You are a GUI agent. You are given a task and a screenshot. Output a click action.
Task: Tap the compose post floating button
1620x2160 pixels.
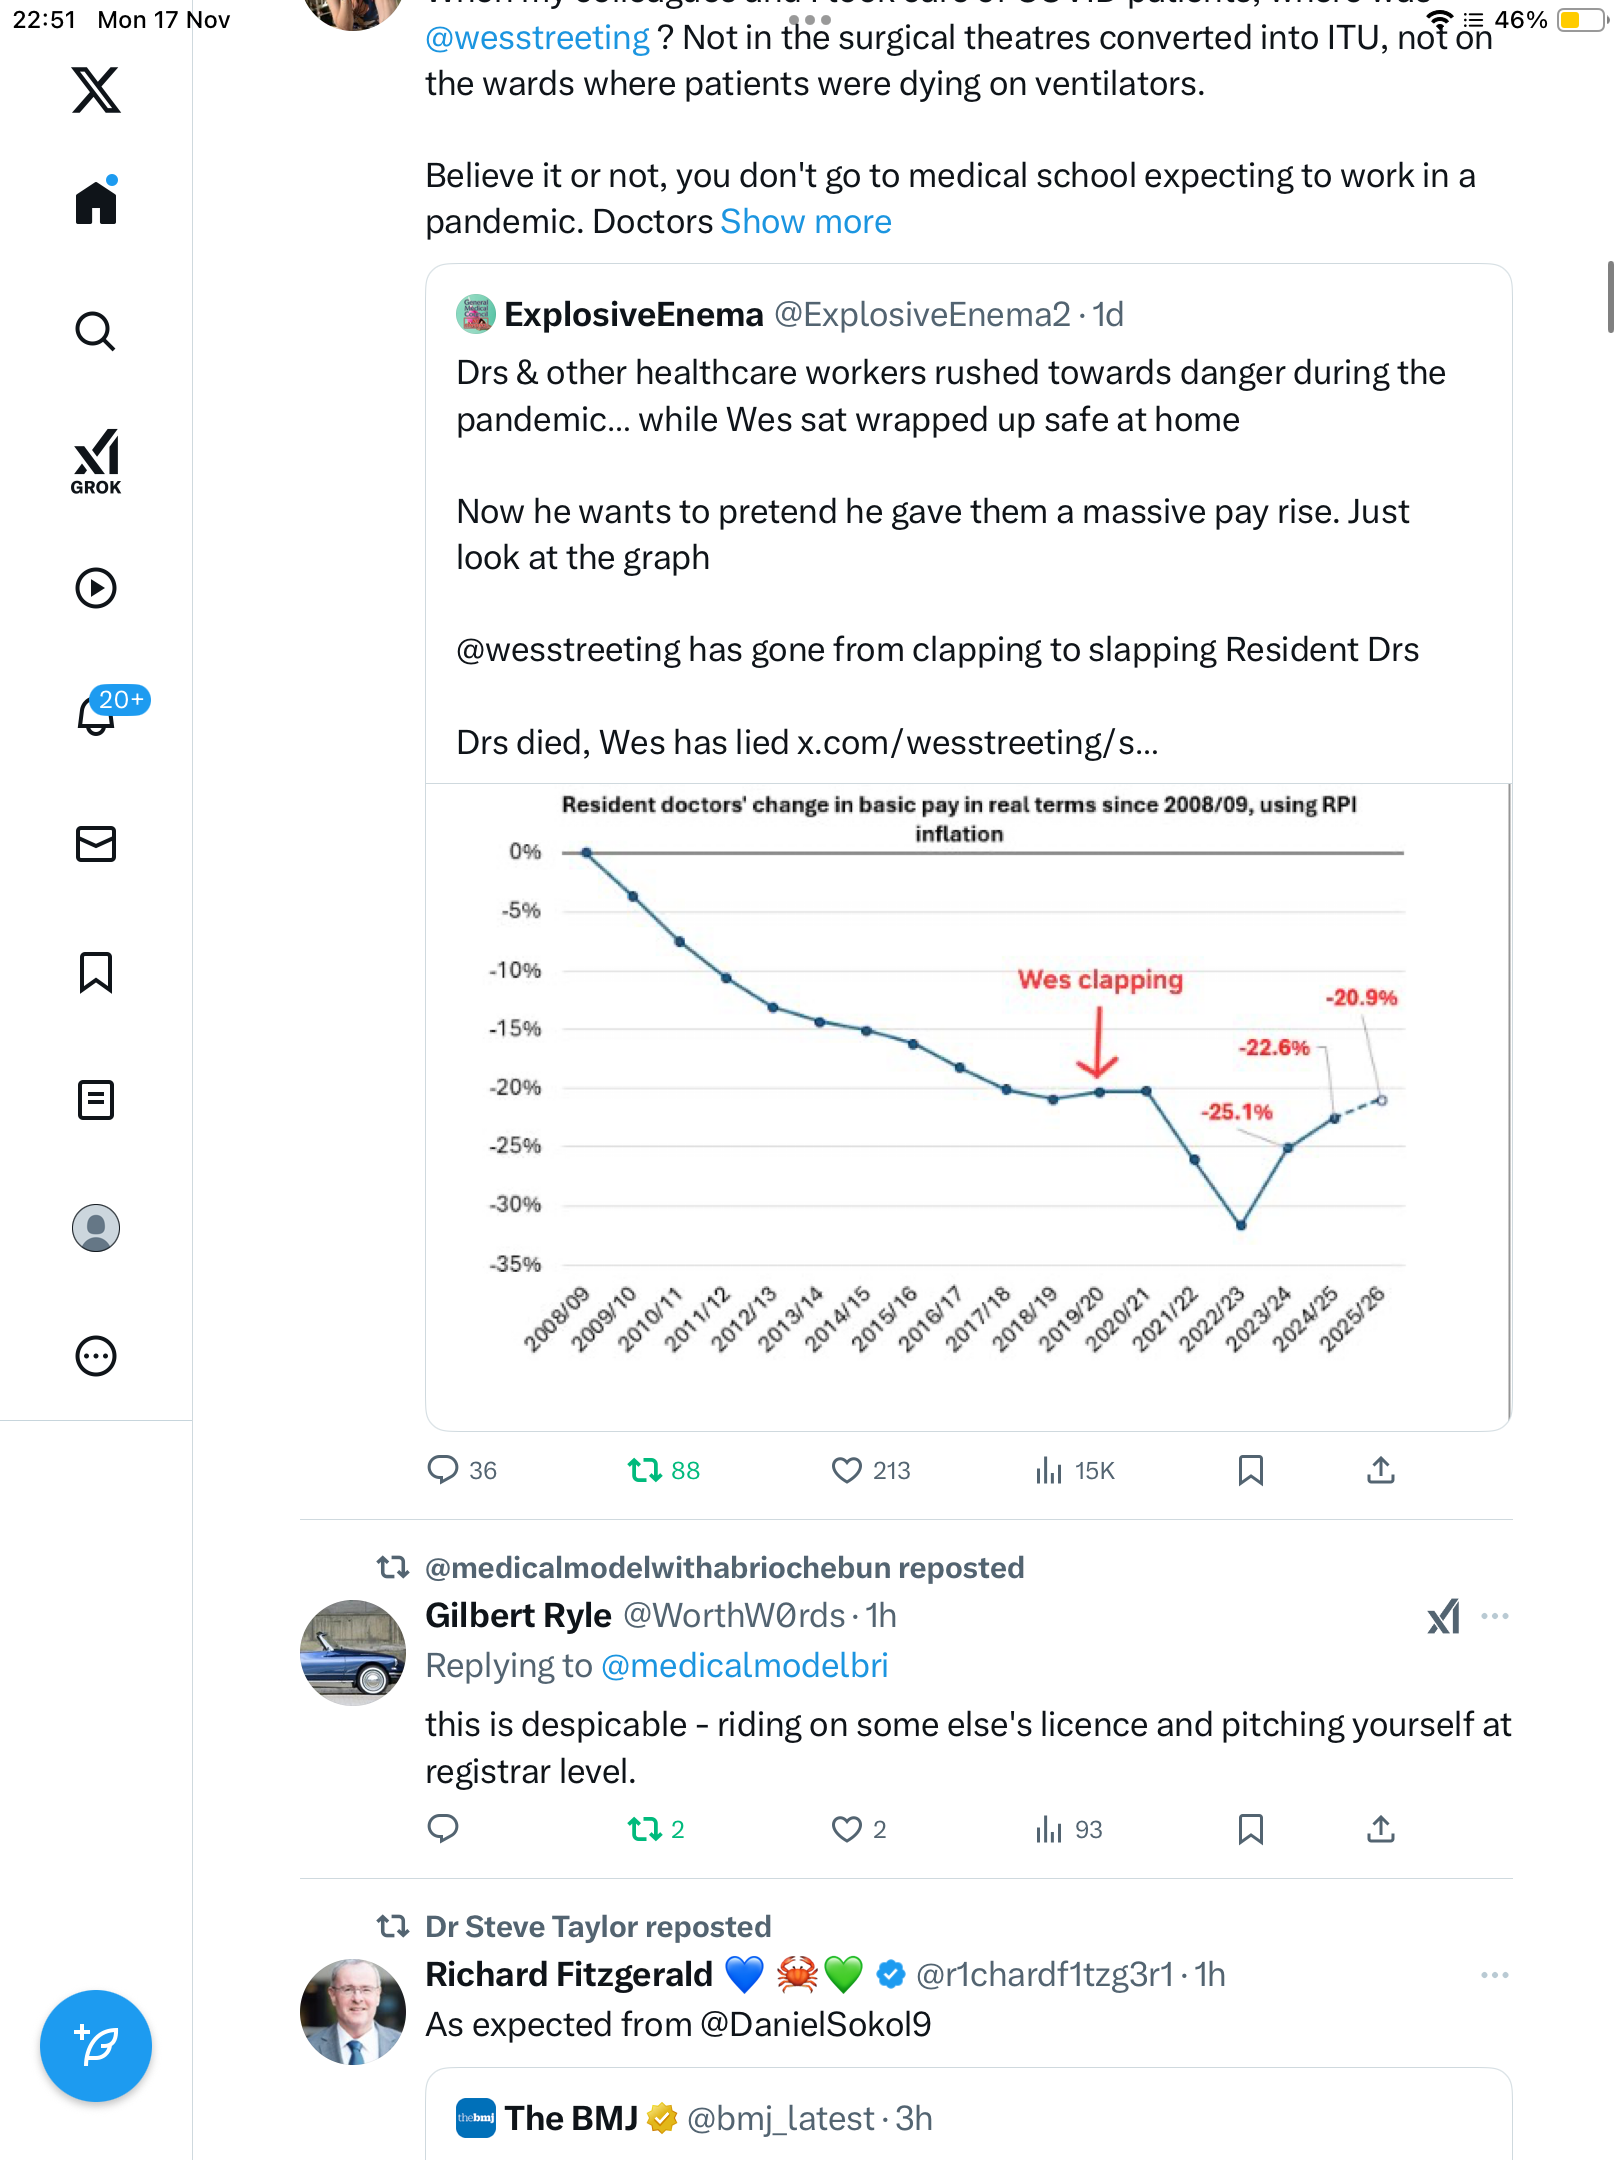(x=96, y=2046)
